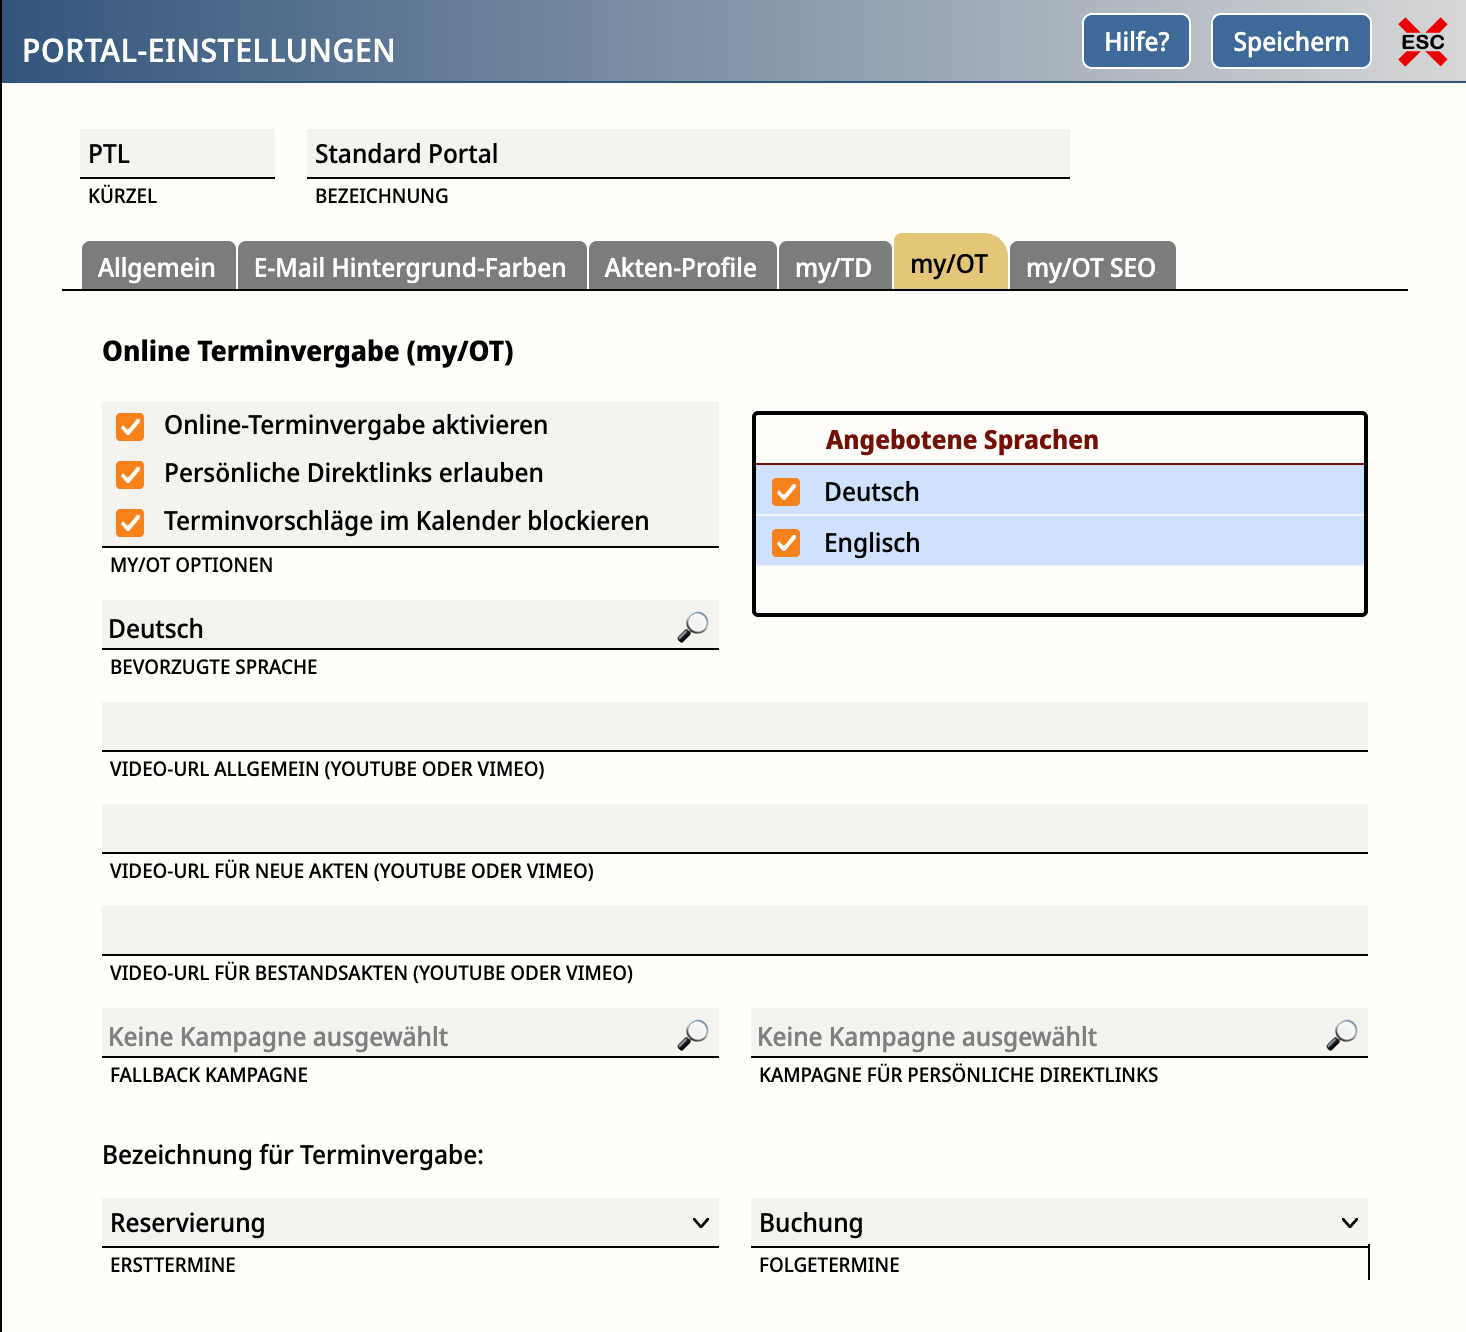Open the my/OT SEO tab
Screen dimensions: 1466x1332
pos(1091,267)
